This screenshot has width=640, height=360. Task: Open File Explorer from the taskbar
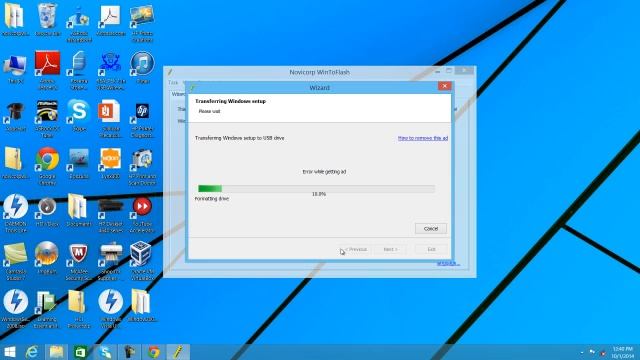(56, 352)
